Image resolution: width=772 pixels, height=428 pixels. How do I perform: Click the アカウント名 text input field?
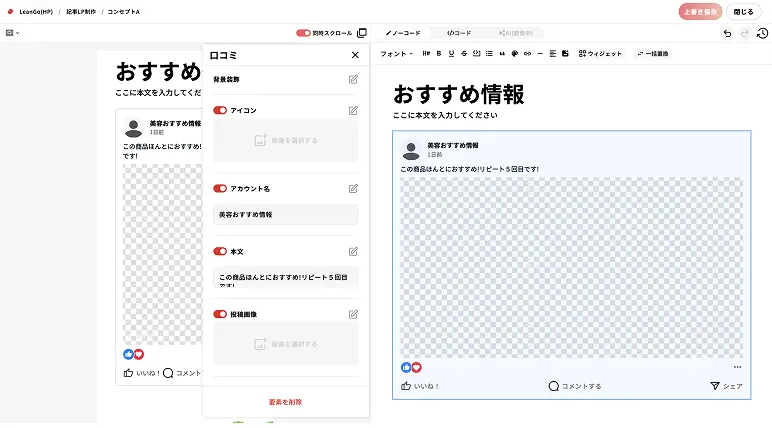(286, 215)
